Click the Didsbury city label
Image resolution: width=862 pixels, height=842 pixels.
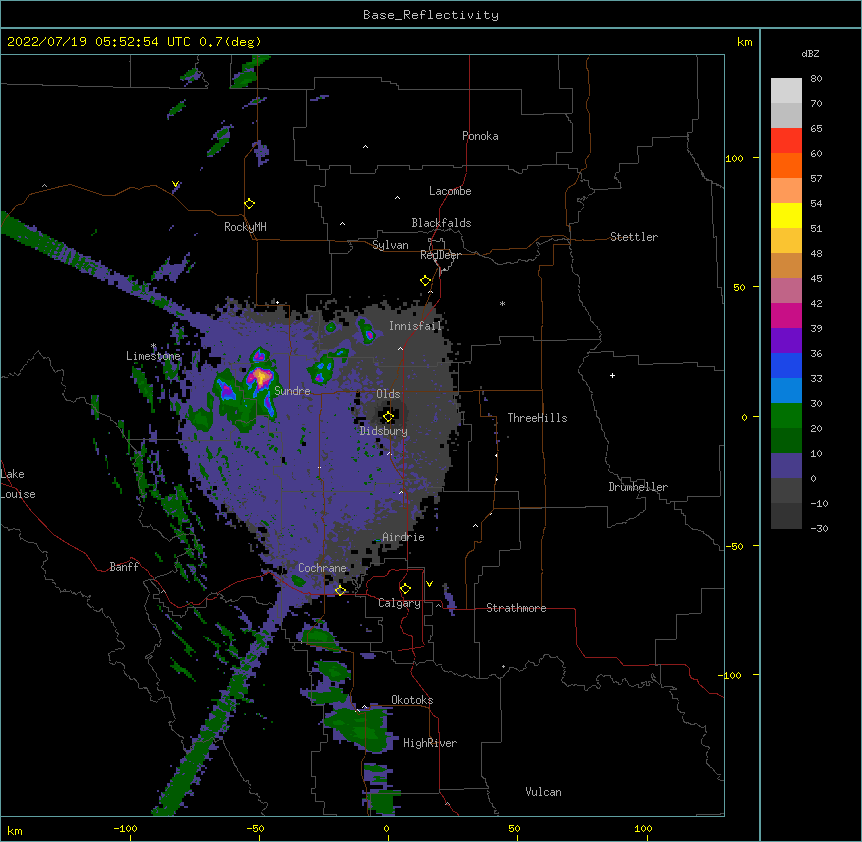[x=384, y=431]
